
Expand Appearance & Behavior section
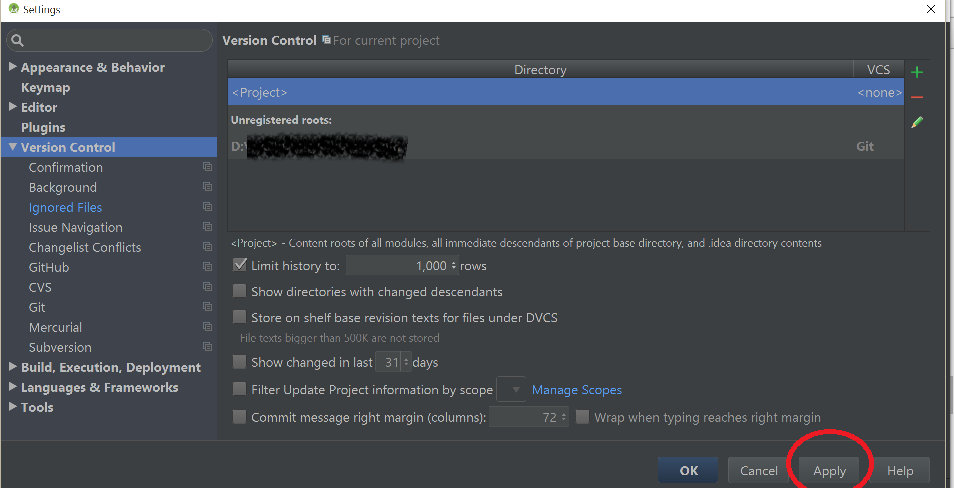13,67
